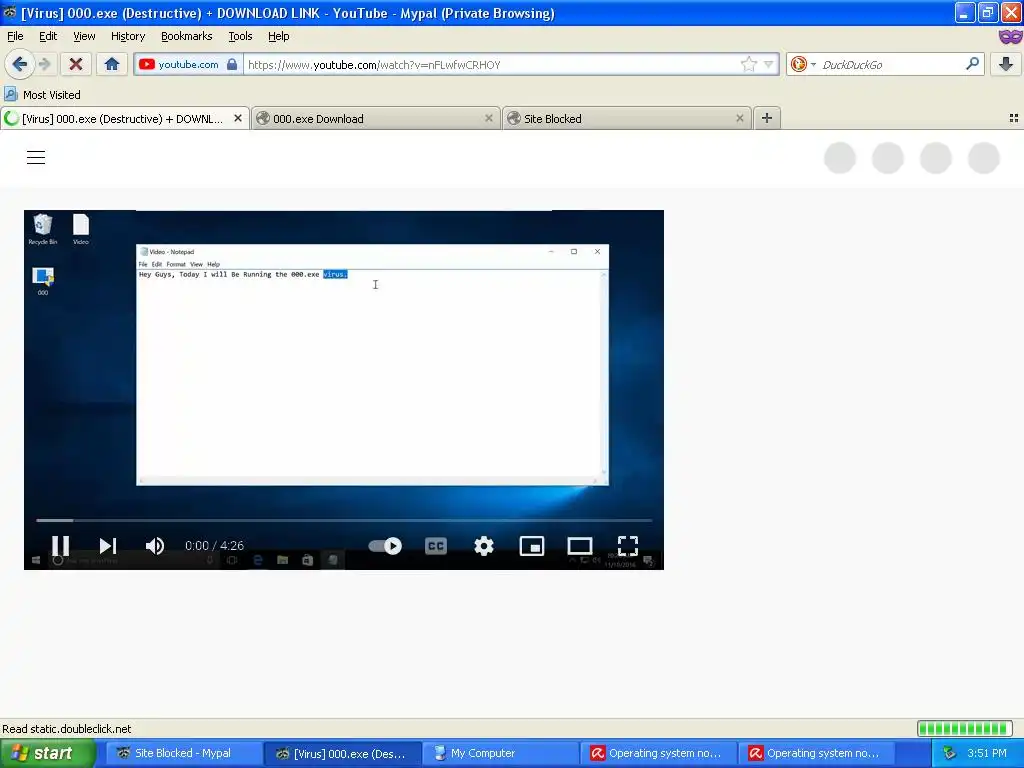
Task: Close the [Virus] 000.exe YouTube tab
Action: tap(238, 118)
